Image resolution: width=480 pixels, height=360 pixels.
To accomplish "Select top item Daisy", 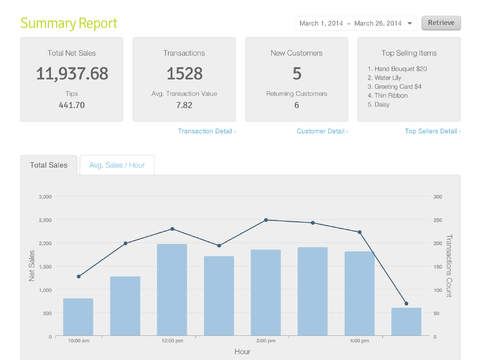I will pos(378,104).
